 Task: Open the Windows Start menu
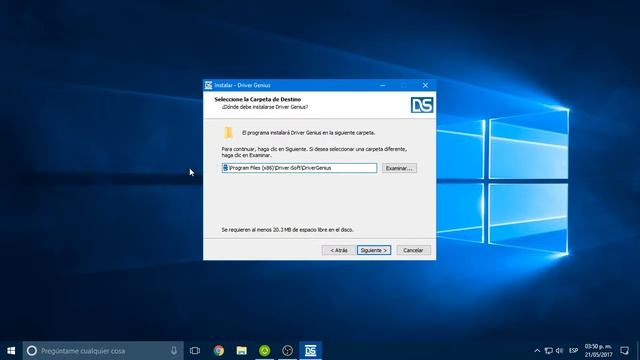pos(11,351)
